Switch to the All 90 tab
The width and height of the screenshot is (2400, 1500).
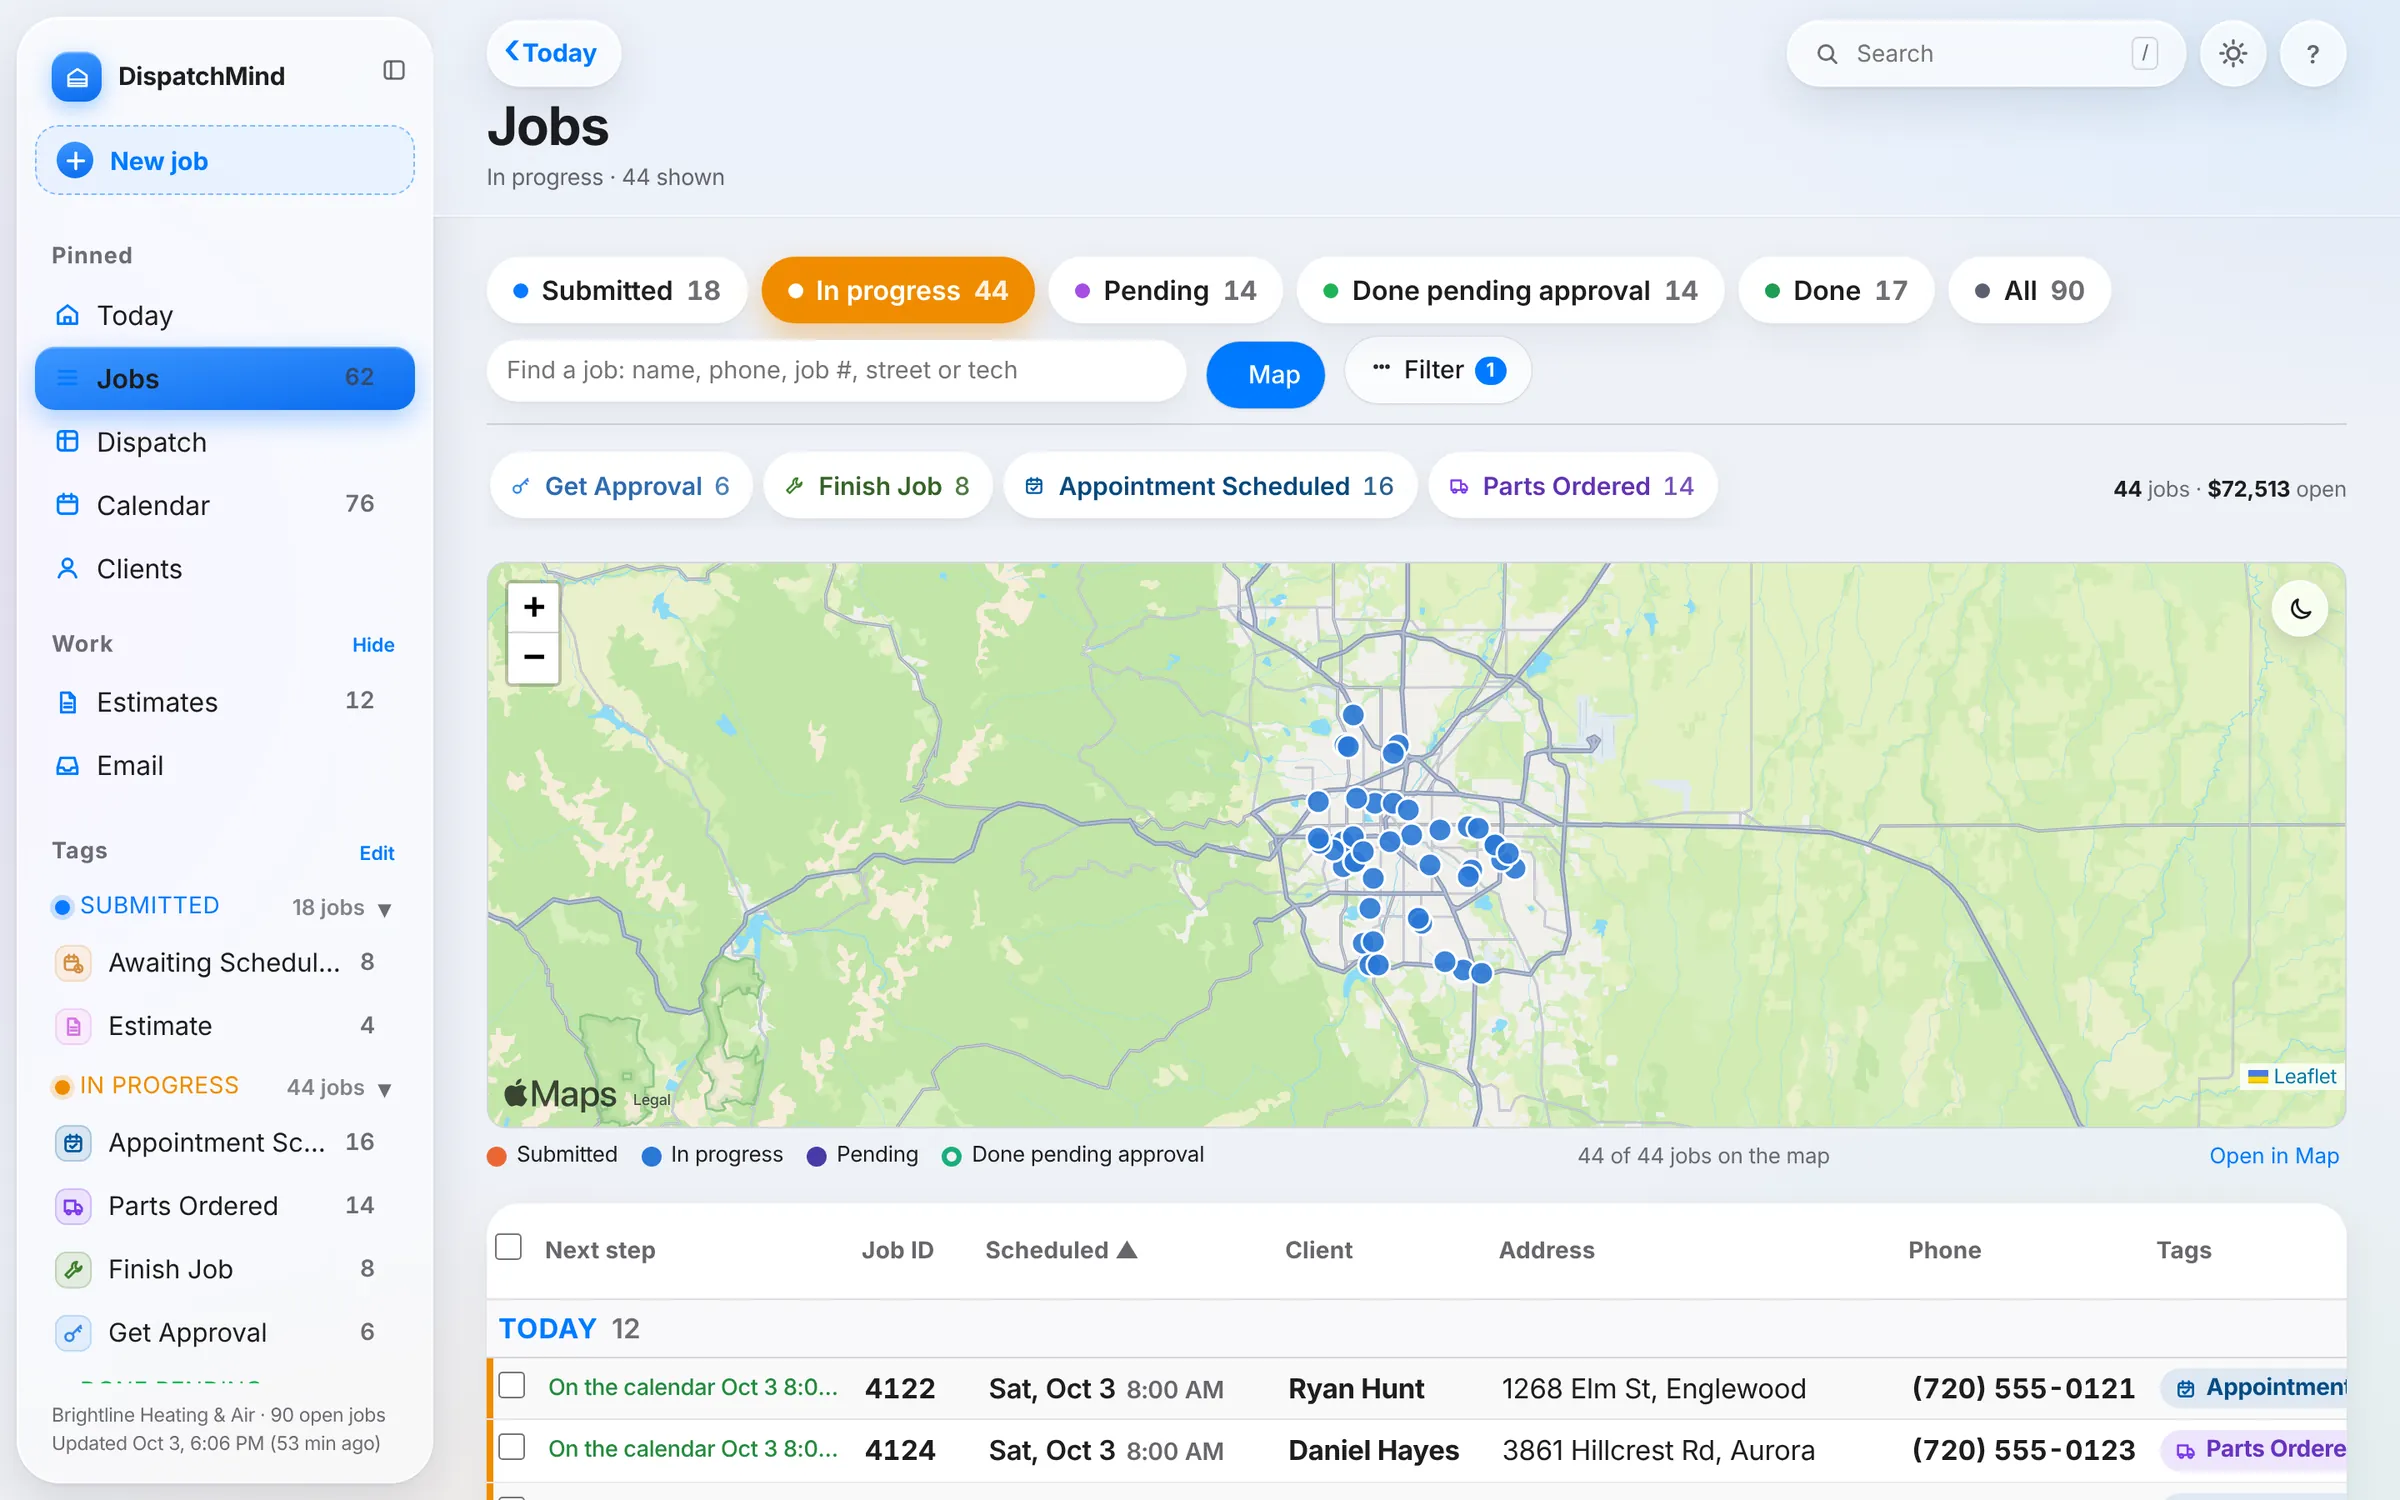click(2029, 291)
